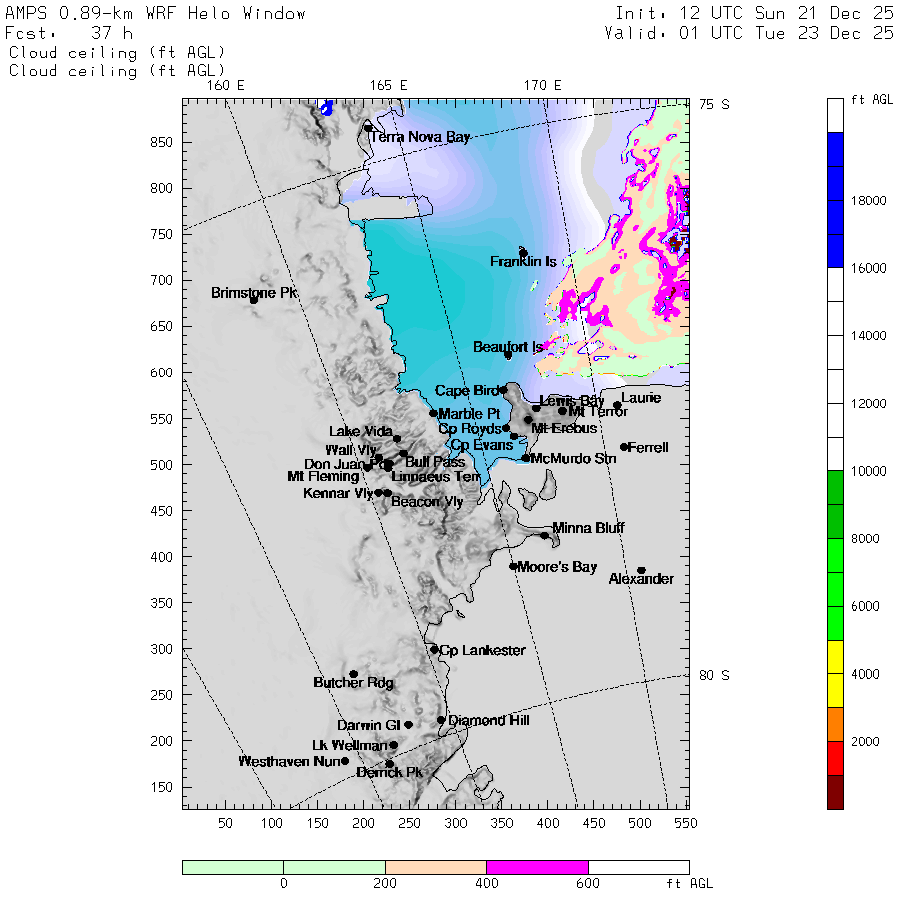Click the 'Fcst: 37 h' forecast hour text
Viewport: 900px width, 900px height.
pos(69,33)
